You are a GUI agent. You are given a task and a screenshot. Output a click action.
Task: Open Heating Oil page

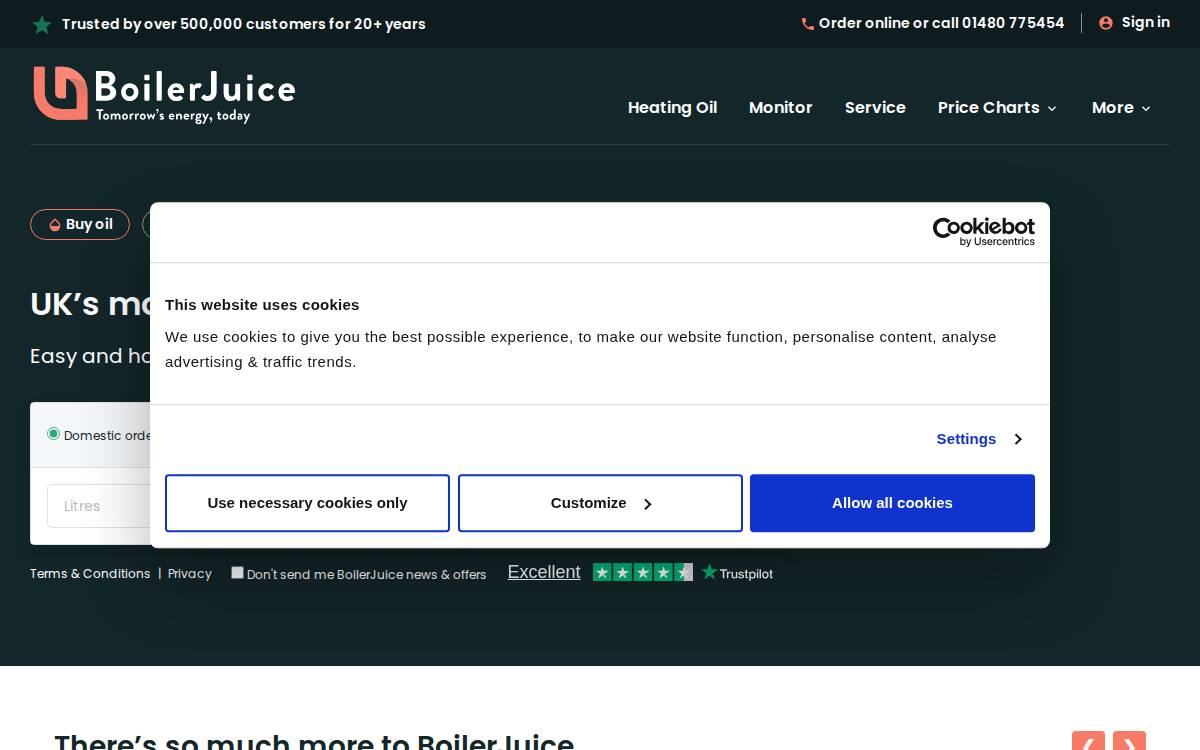[672, 108]
